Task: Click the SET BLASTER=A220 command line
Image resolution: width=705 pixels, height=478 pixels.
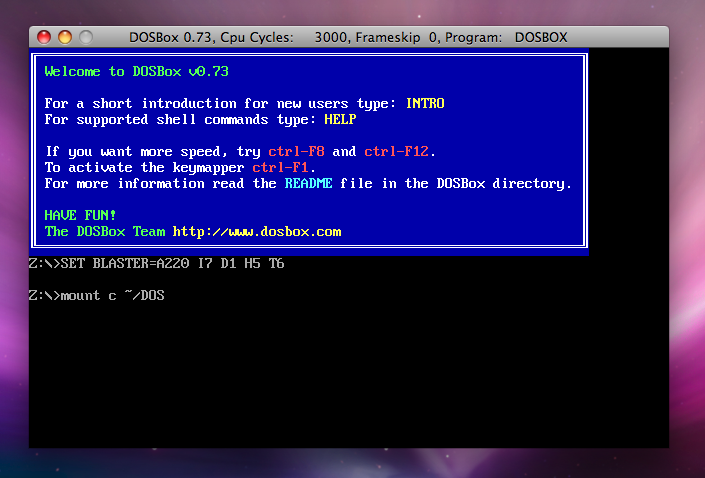Action: (x=156, y=264)
